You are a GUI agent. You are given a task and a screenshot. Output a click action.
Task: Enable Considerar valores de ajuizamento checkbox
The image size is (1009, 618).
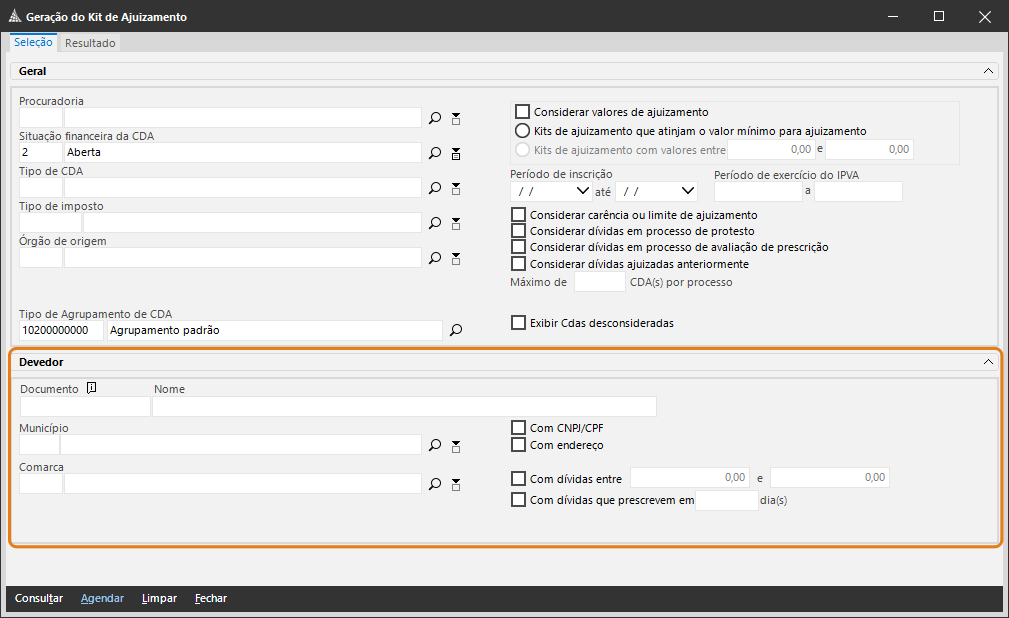click(x=522, y=112)
